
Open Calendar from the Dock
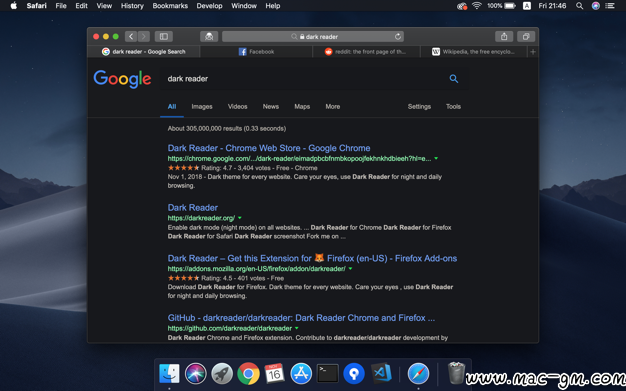[275, 373]
